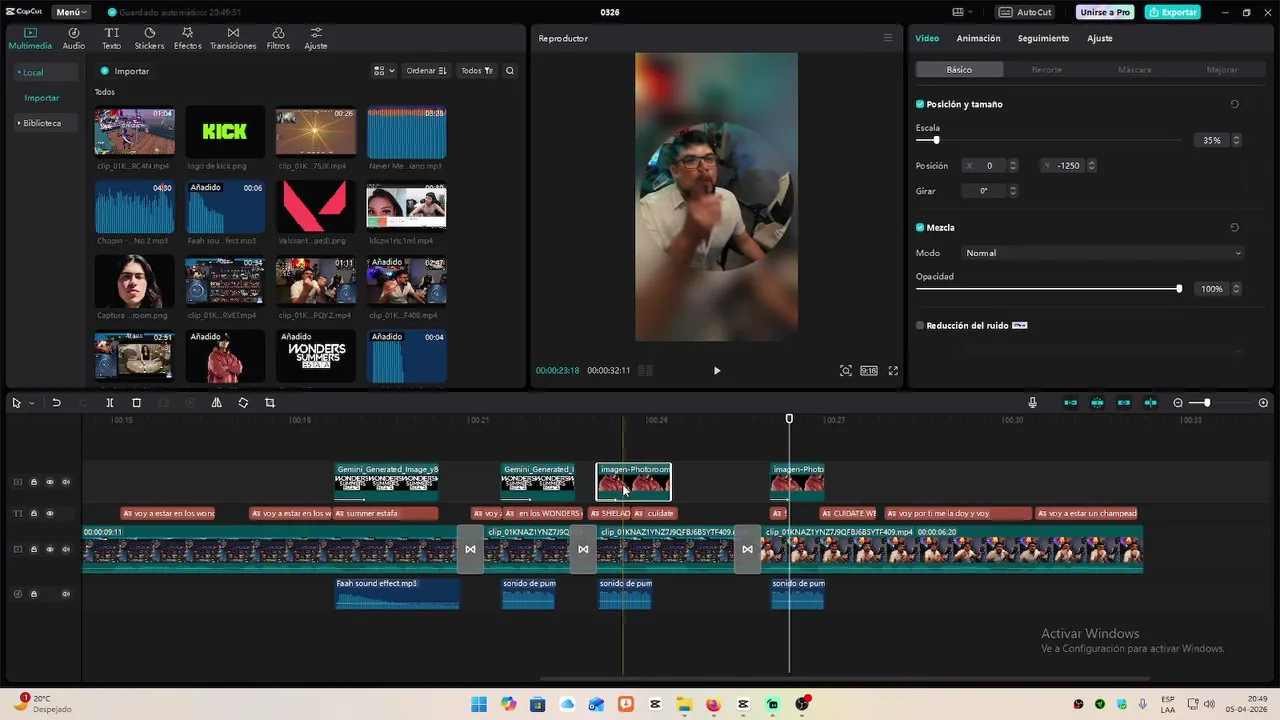Click the rotate tool in timeline toolbar
This screenshot has height=720, width=1280.
(x=243, y=403)
